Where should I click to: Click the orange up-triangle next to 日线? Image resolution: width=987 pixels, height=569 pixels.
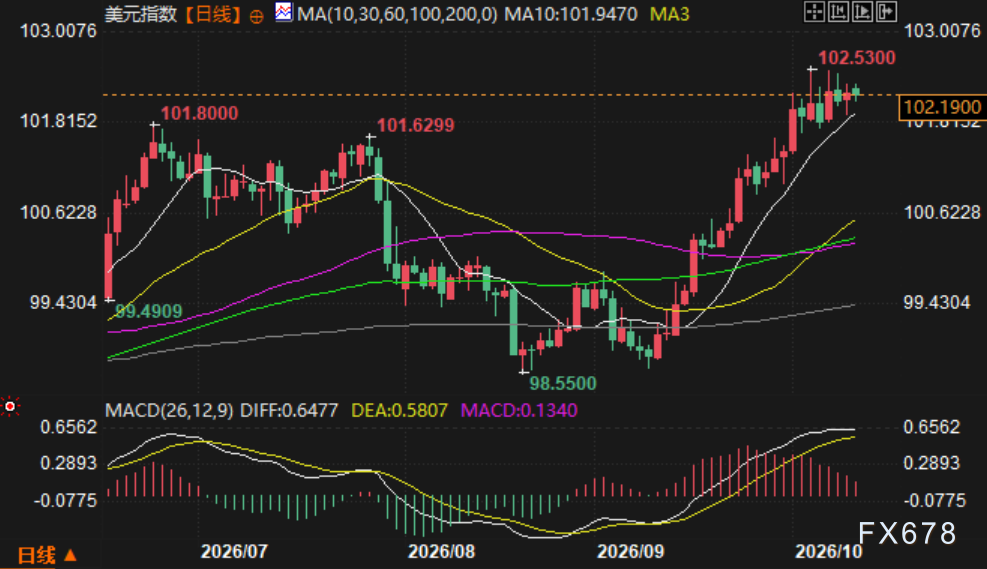[x=70, y=555]
